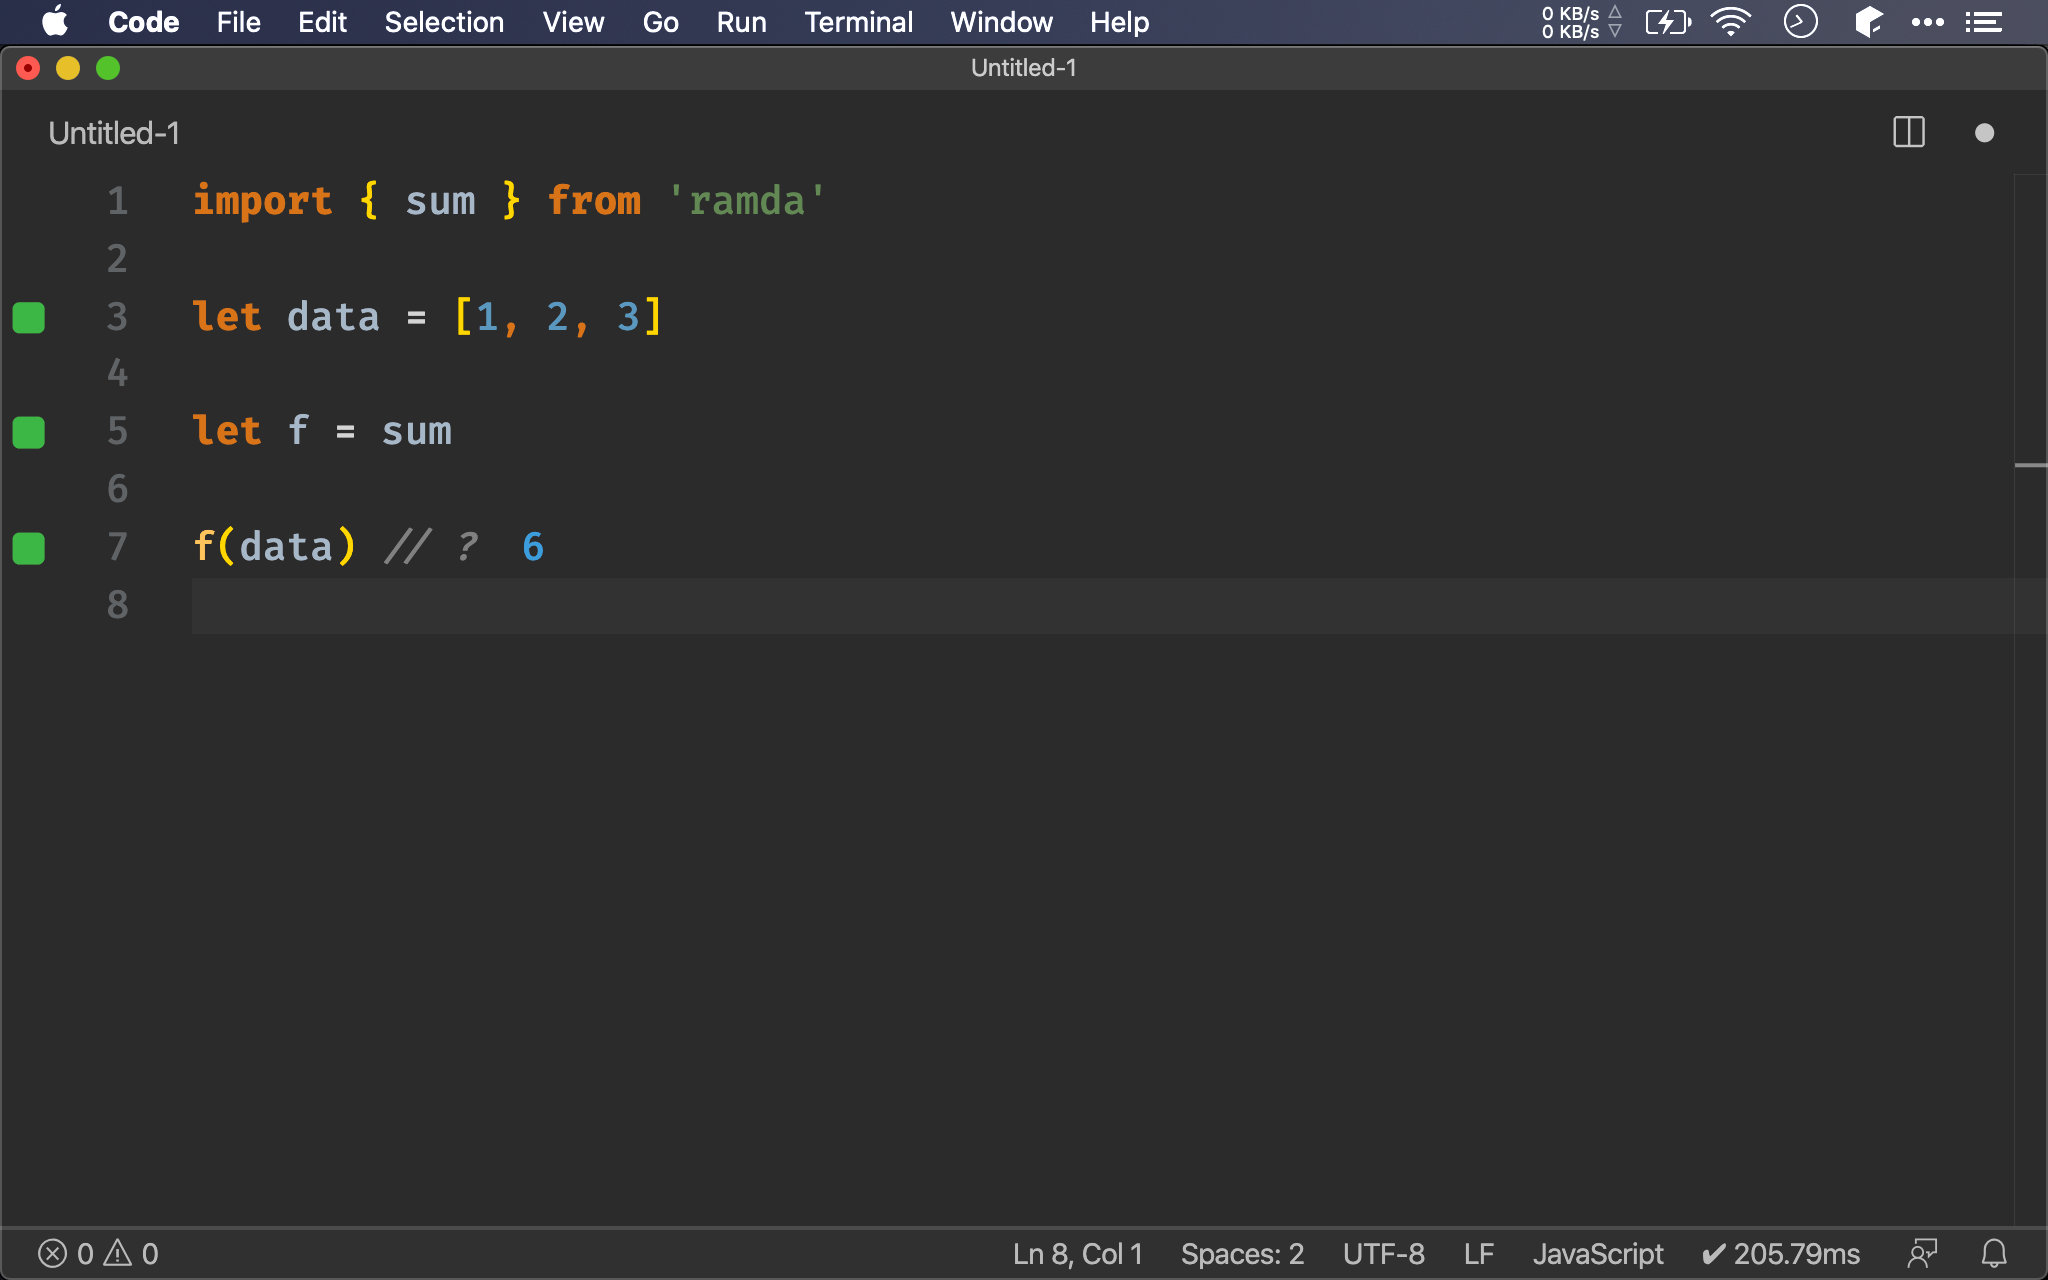The width and height of the screenshot is (2048, 1280).
Task: Open the View menu
Action: (x=573, y=22)
